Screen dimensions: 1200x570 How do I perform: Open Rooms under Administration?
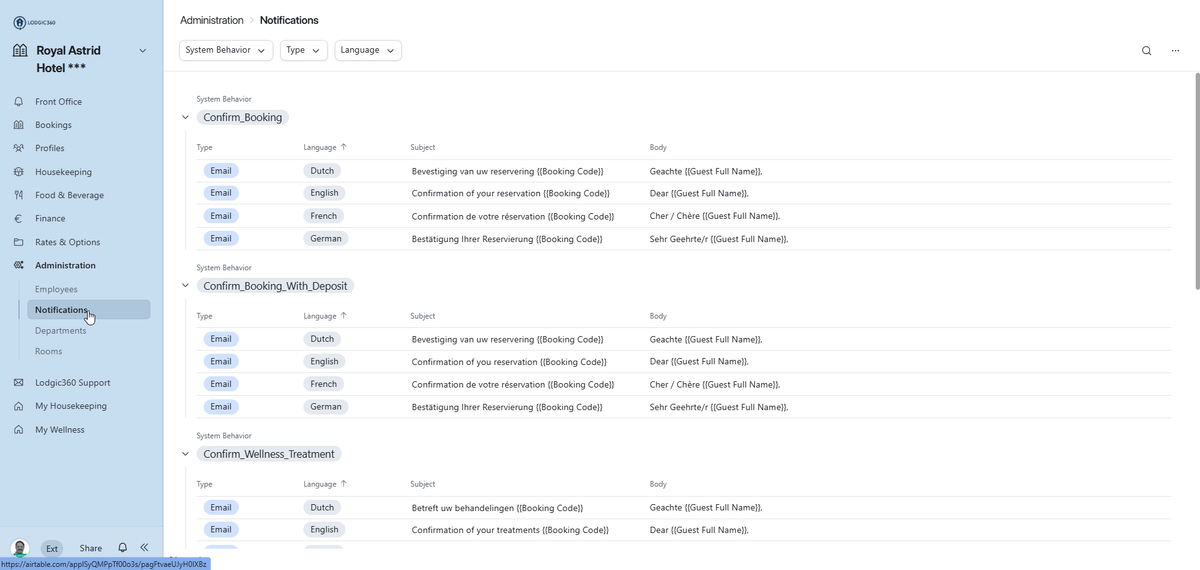pyautogui.click(x=48, y=352)
